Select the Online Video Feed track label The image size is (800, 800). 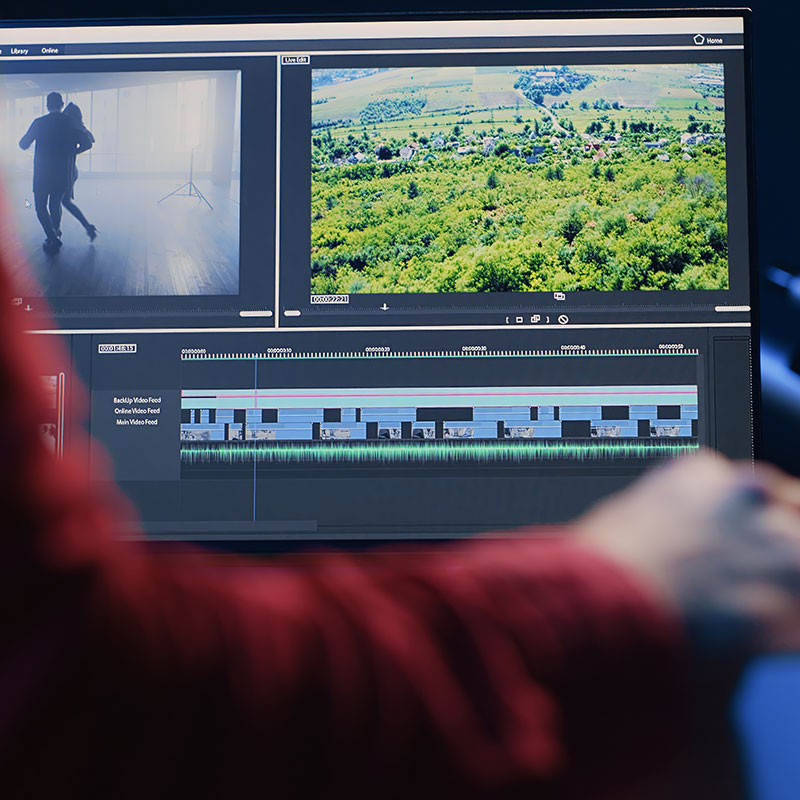[137, 411]
